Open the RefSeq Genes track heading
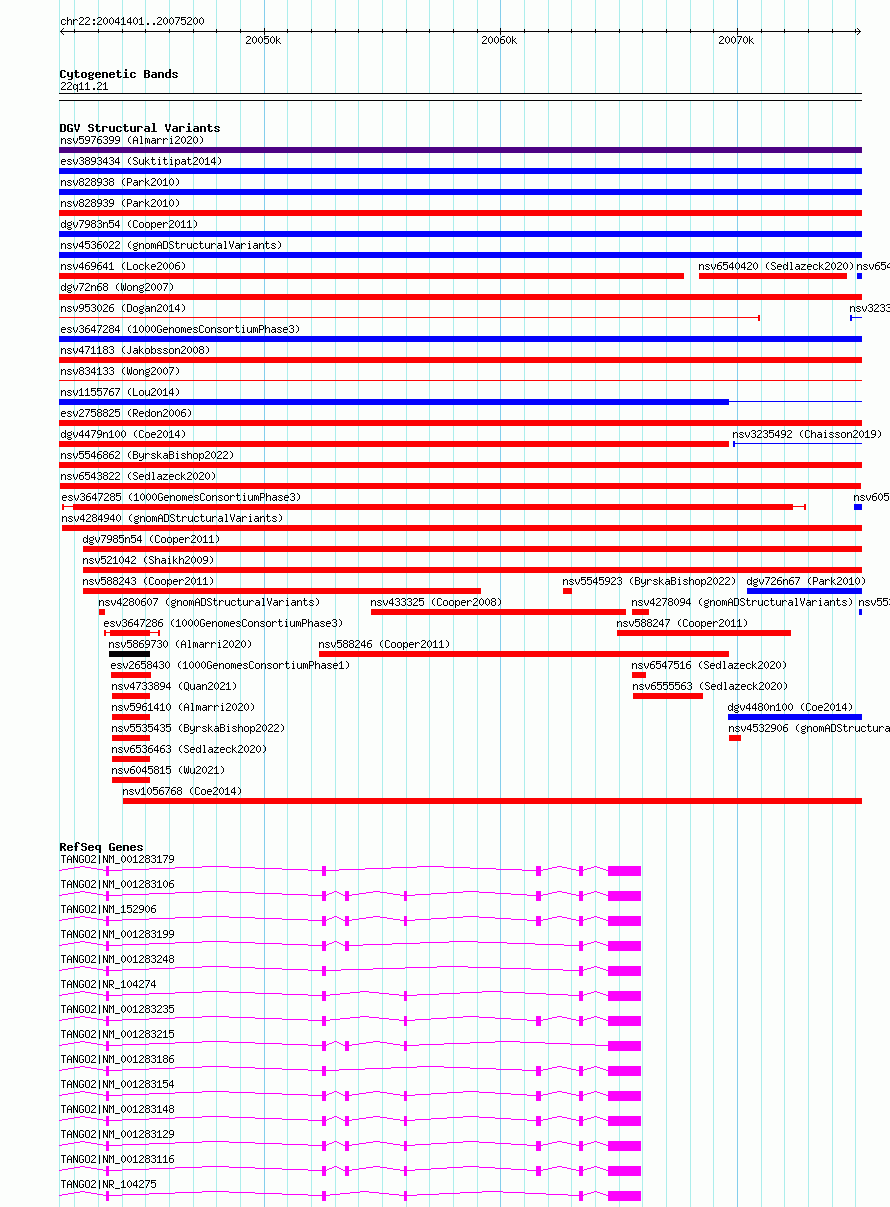The image size is (890, 1207). coord(101,847)
